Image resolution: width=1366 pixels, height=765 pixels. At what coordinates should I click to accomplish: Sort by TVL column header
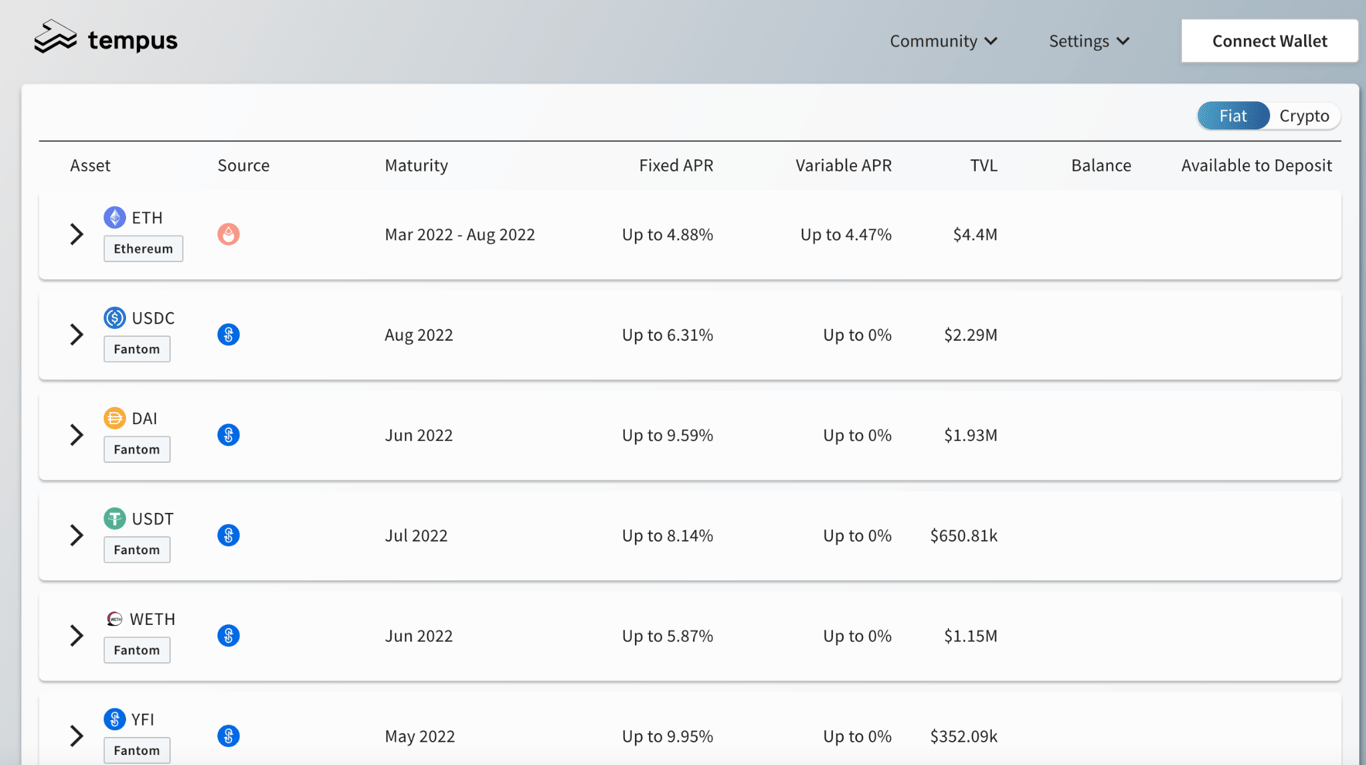(x=983, y=165)
